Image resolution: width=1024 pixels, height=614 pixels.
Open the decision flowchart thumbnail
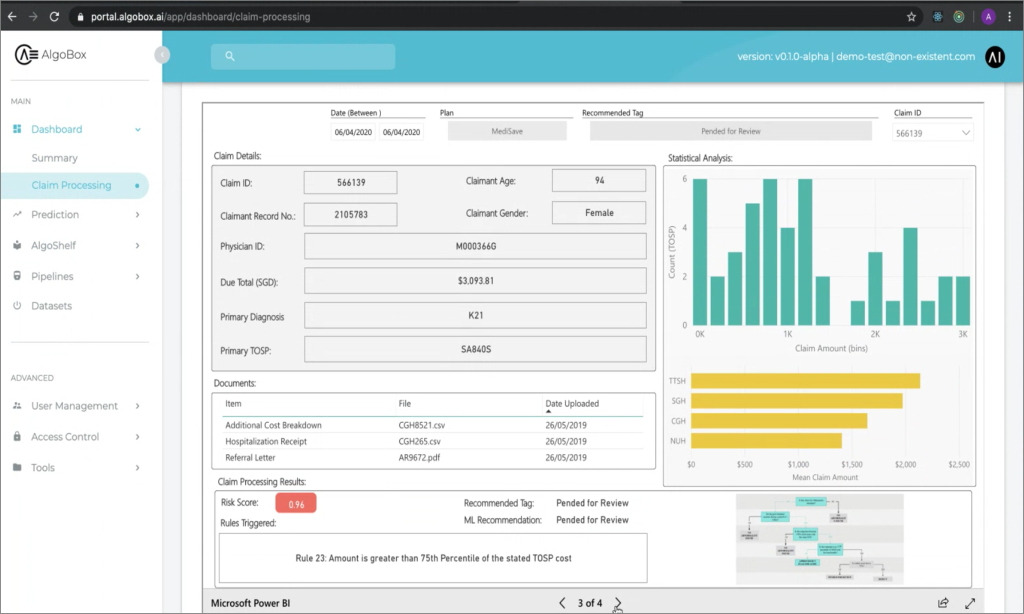tap(820, 539)
